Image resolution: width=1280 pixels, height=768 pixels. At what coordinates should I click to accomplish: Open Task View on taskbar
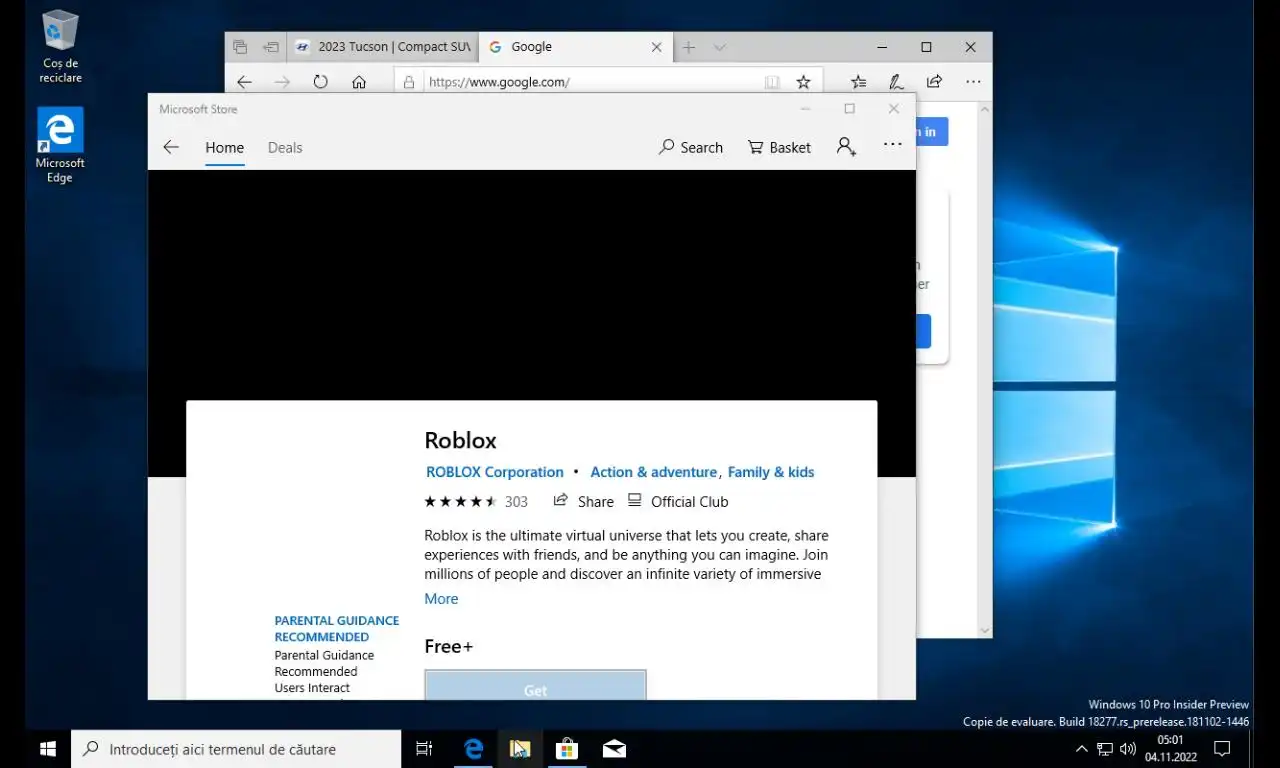424,748
